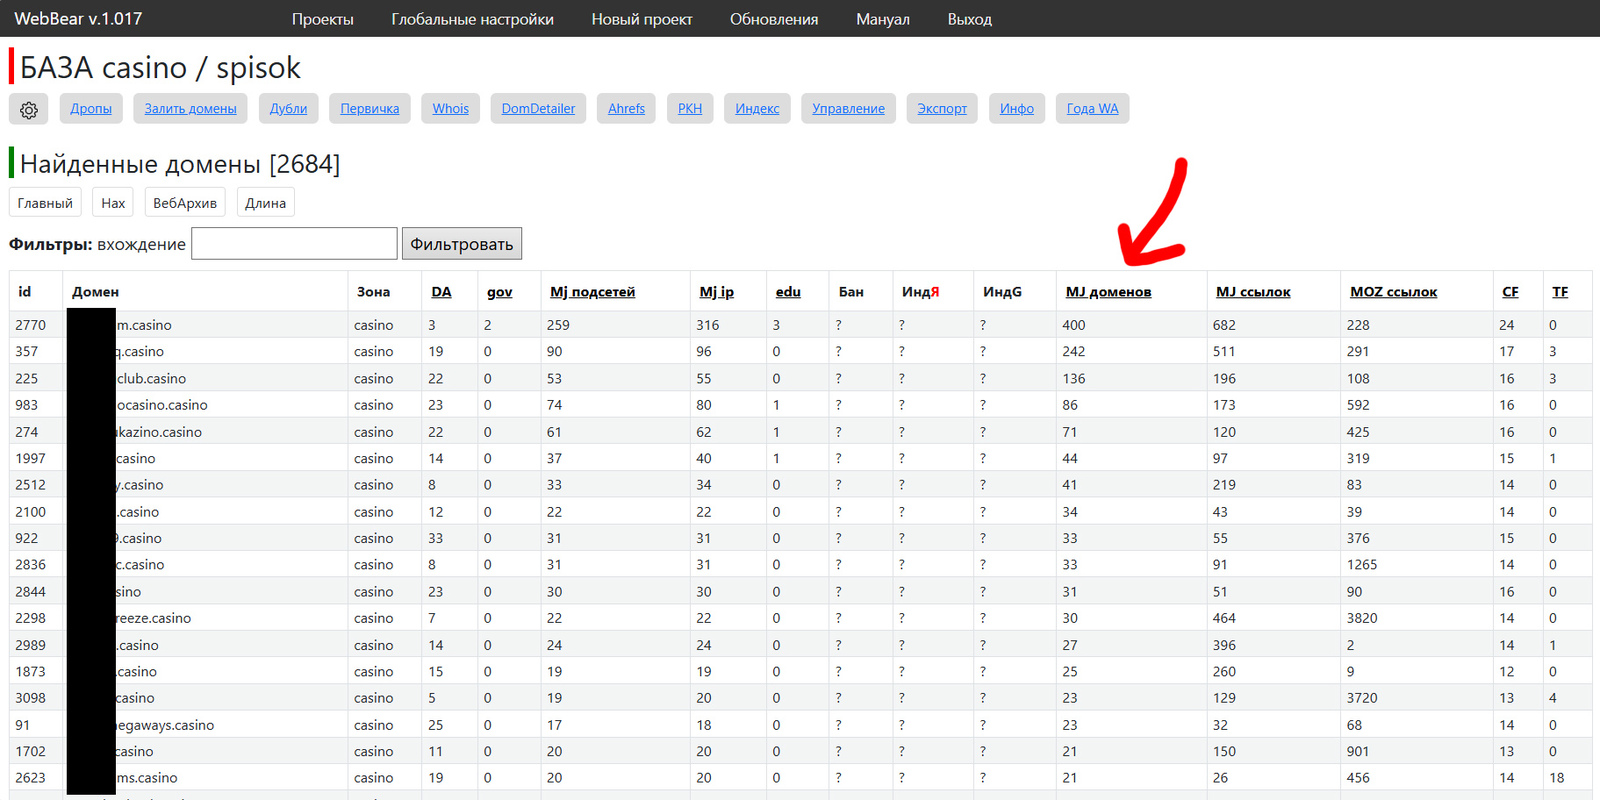Open Глобальные настройки in top menu

(472, 19)
